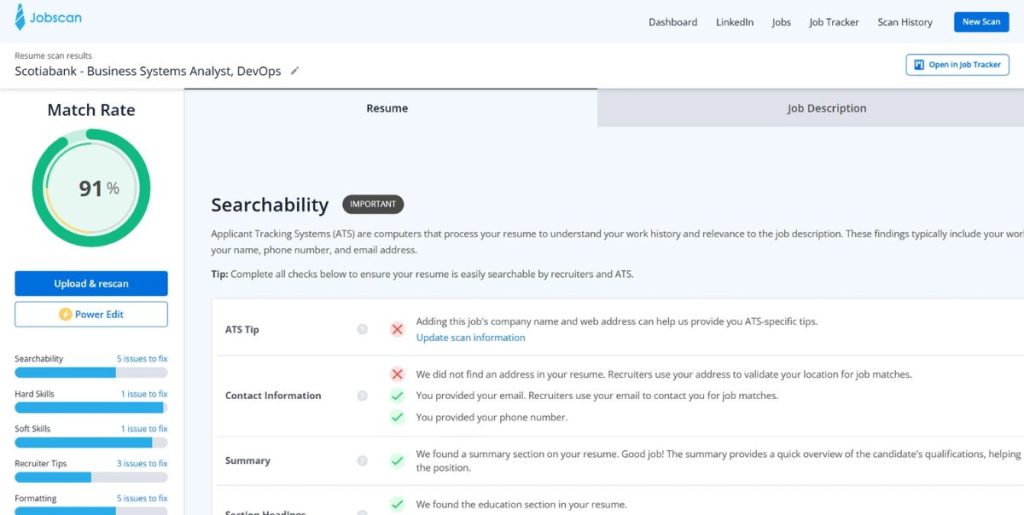Image resolution: width=1024 pixels, height=515 pixels.
Task: Click Formatting label in sidebar
Action: (35, 499)
